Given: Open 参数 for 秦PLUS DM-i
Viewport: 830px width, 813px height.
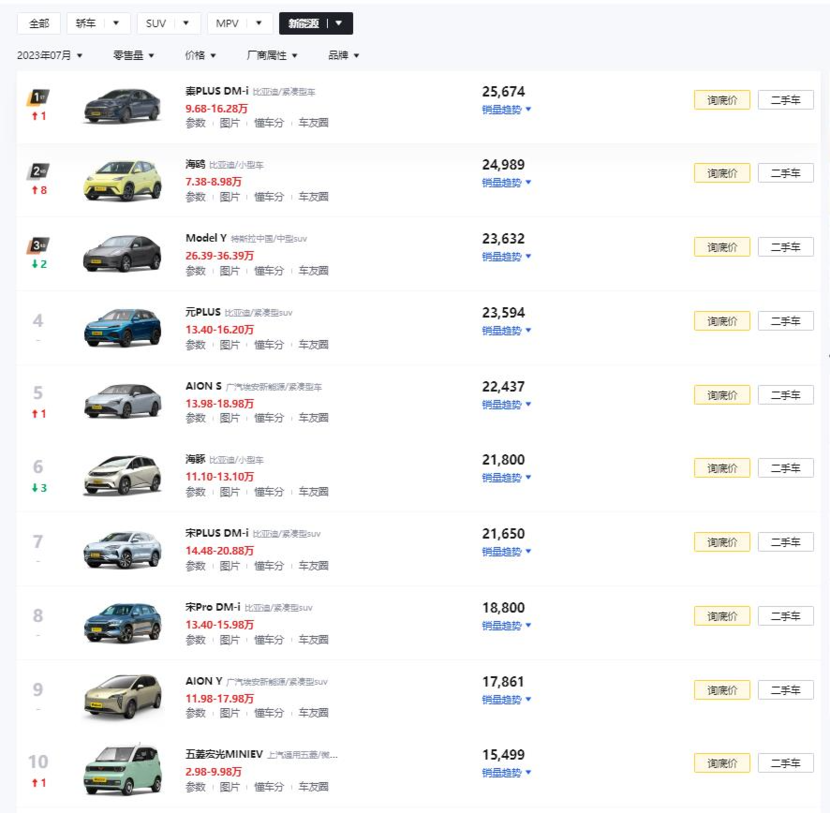Looking at the screenshot, I should pos(195,123).
